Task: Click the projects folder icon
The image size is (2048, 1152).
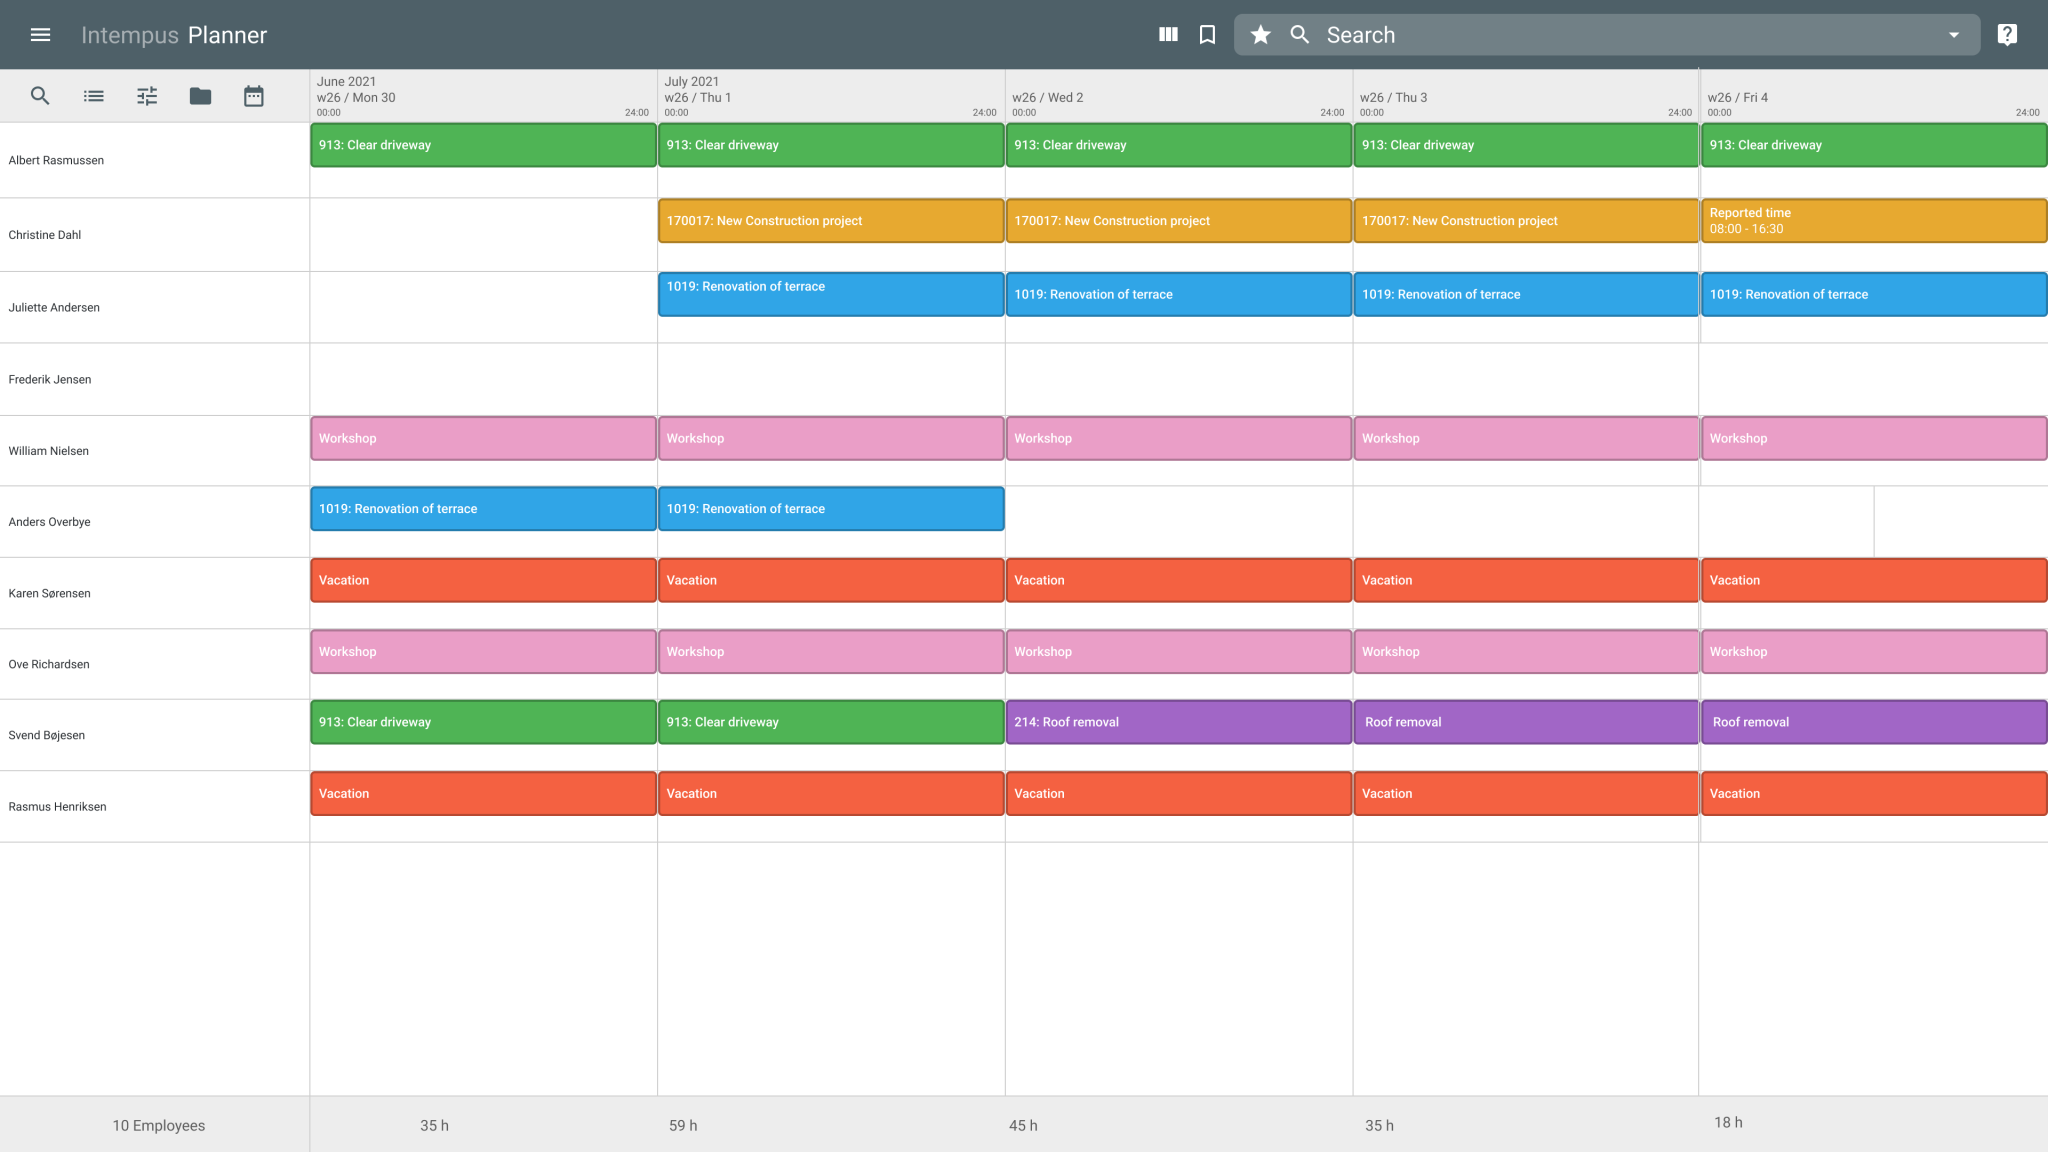Action: coord(200,95)
